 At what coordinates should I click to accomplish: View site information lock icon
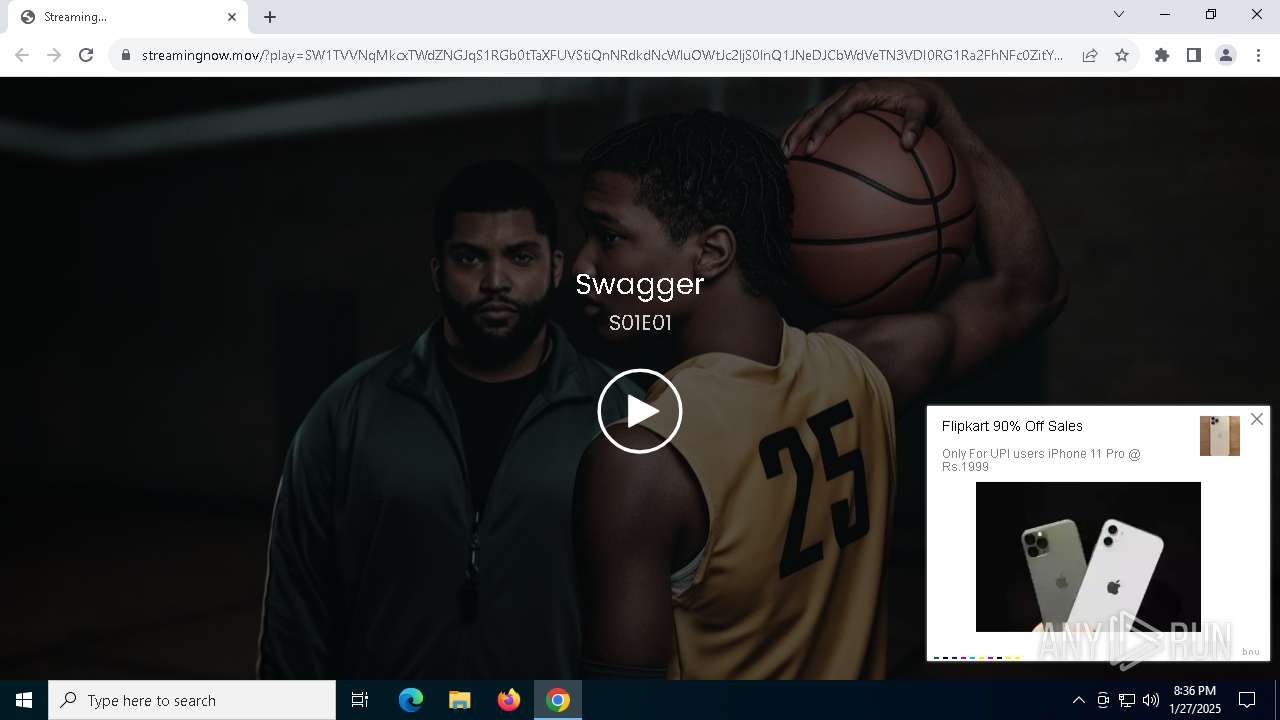126,55
